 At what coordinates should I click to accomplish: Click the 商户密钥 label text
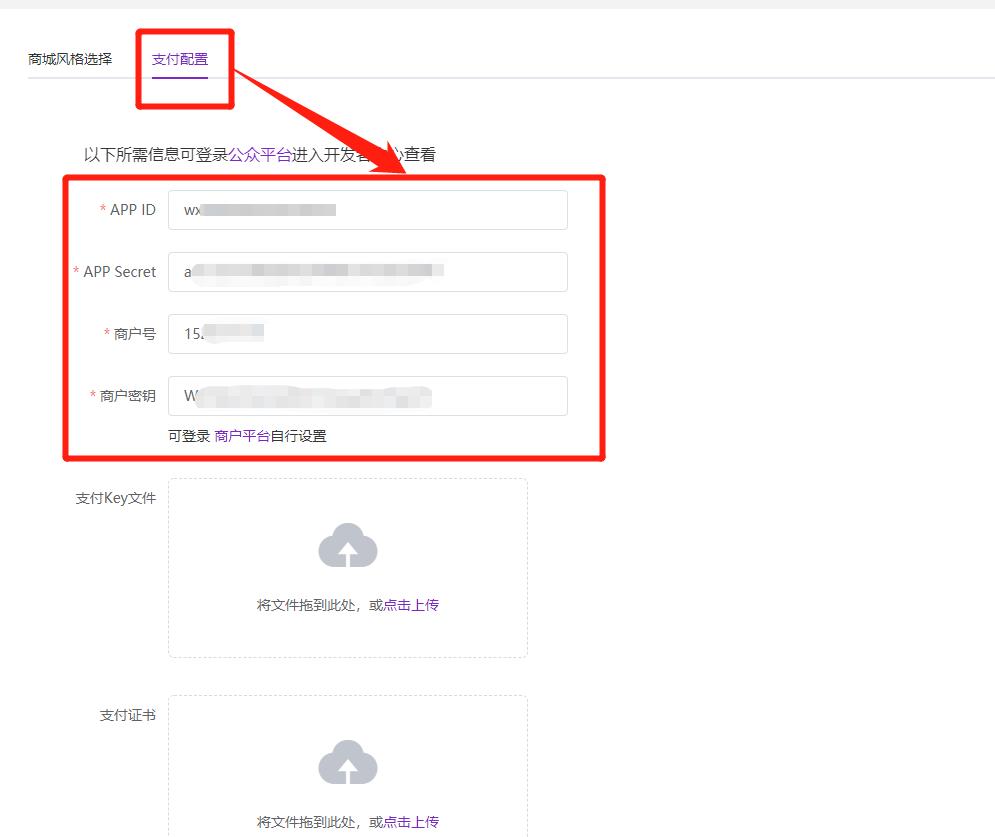pyautogui.click(x=128, y=396)
